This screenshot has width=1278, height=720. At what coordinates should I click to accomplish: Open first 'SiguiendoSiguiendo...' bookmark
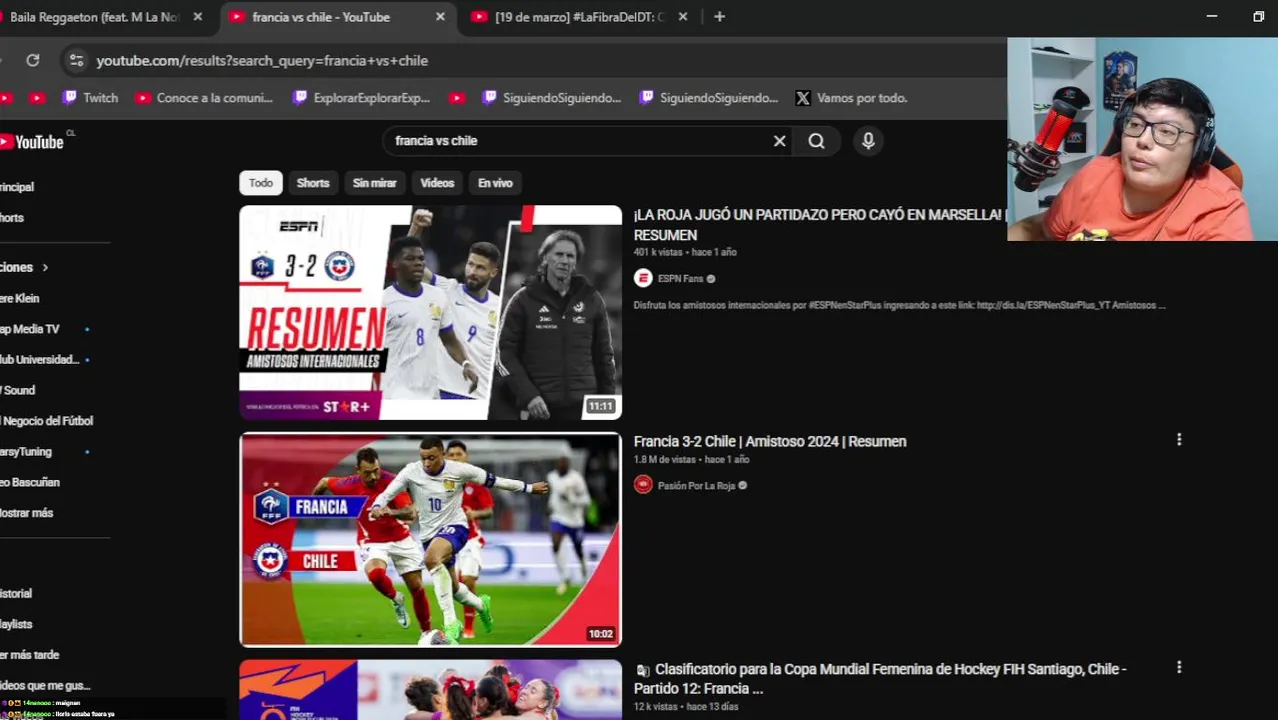551,98
